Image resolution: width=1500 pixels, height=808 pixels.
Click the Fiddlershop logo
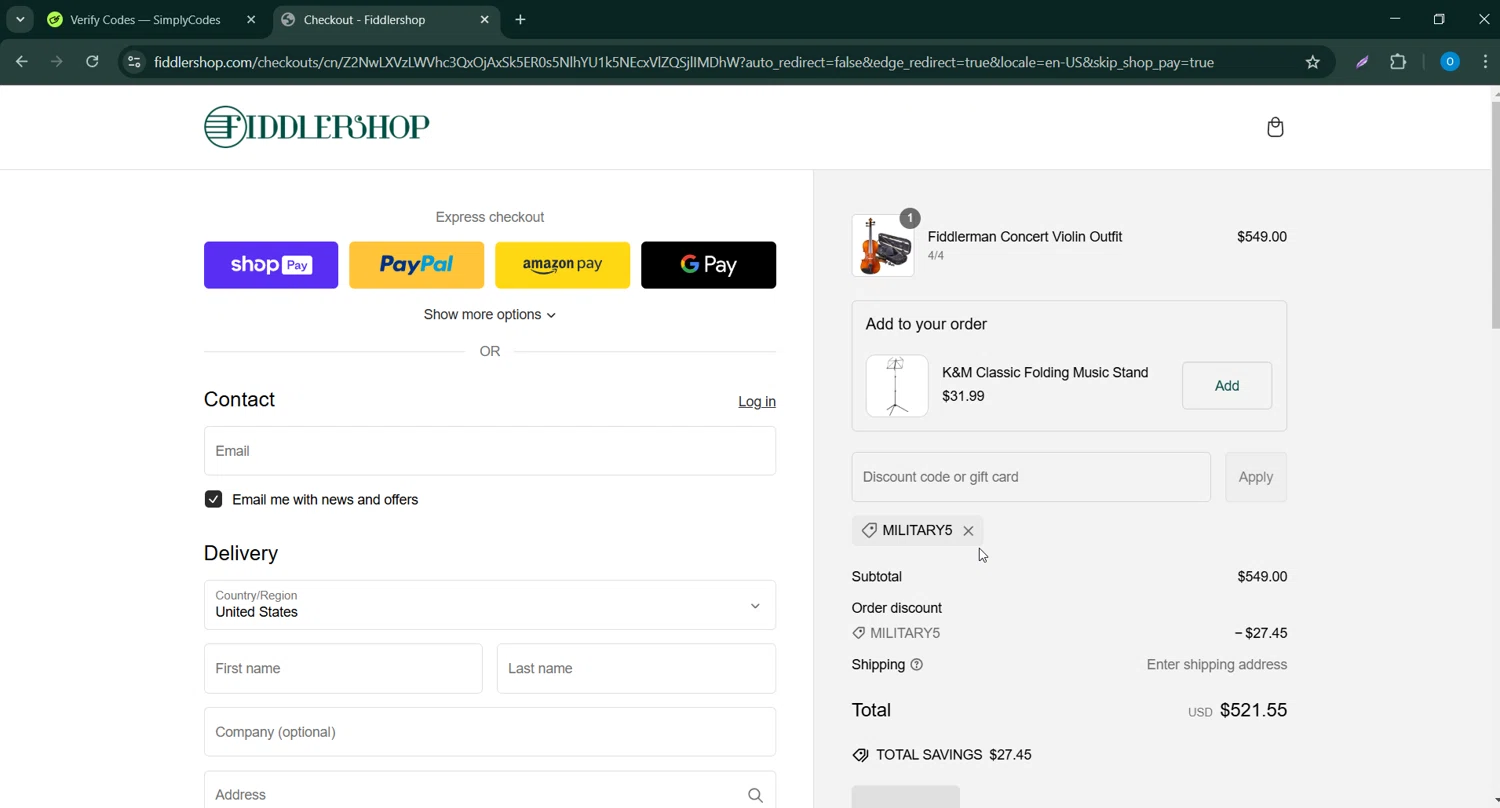[x=317, y=127]
